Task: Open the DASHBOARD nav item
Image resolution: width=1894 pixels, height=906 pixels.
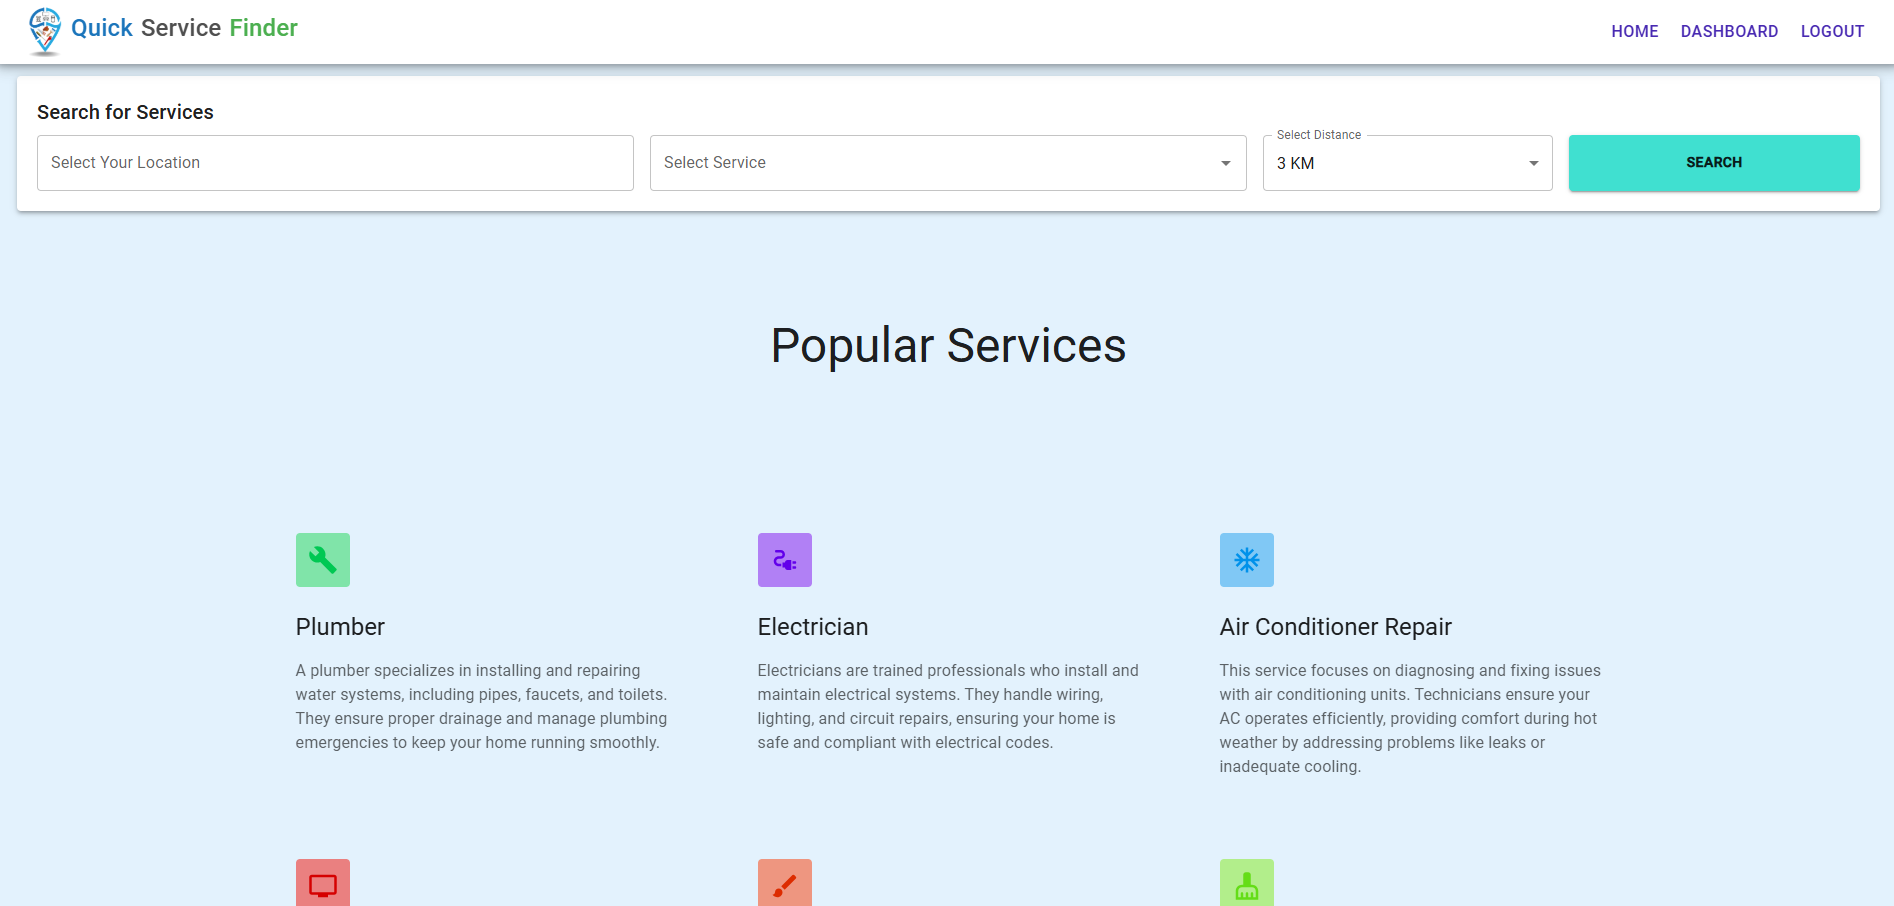Action: point(1729,31)
